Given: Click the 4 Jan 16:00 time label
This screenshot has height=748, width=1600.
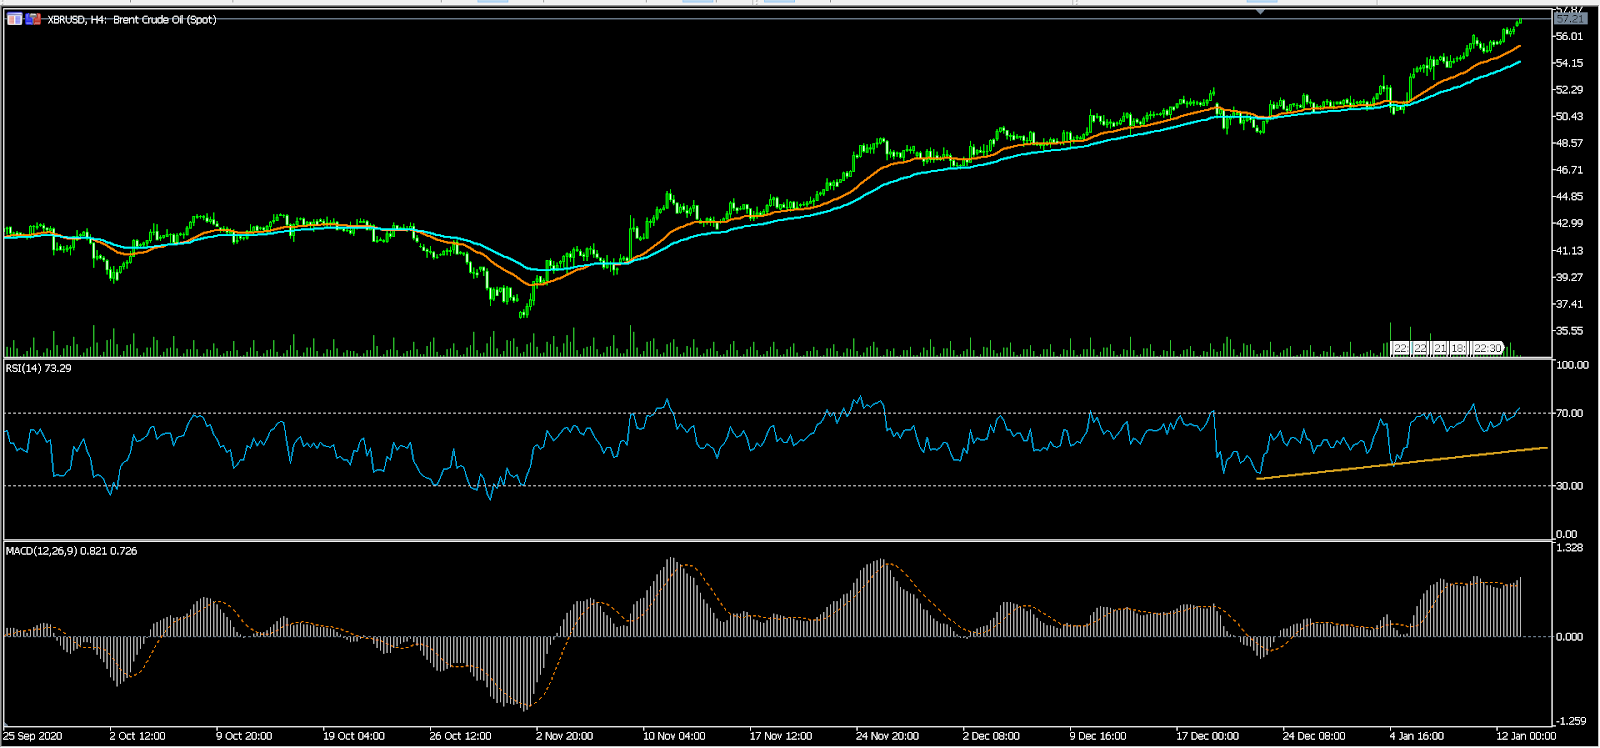Looking at the screenshot, I should 1418,737.
